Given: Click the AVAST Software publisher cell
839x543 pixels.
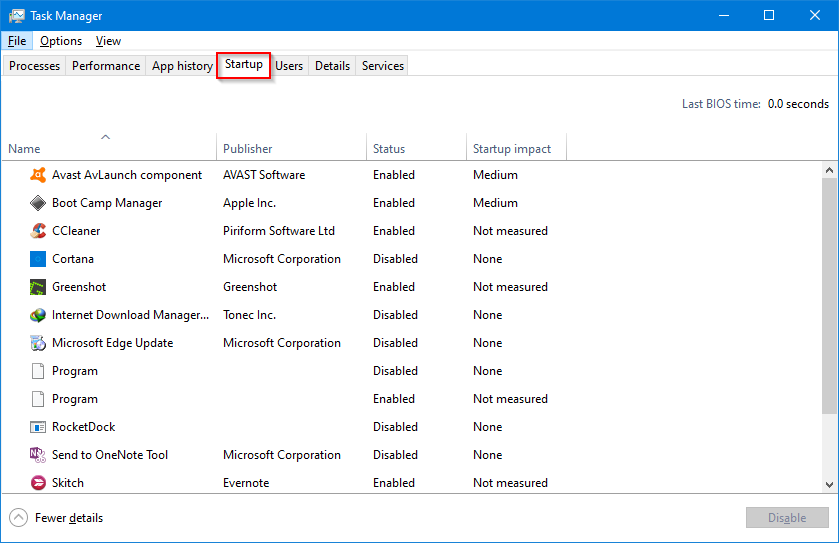Looking at the screenshot, I should 264,175.
